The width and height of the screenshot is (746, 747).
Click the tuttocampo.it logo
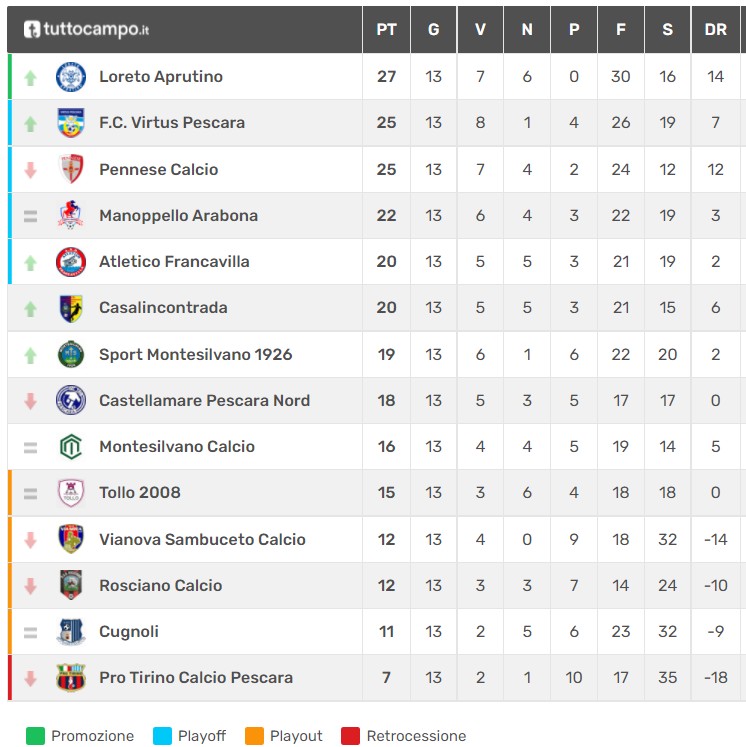click(86, 30)
